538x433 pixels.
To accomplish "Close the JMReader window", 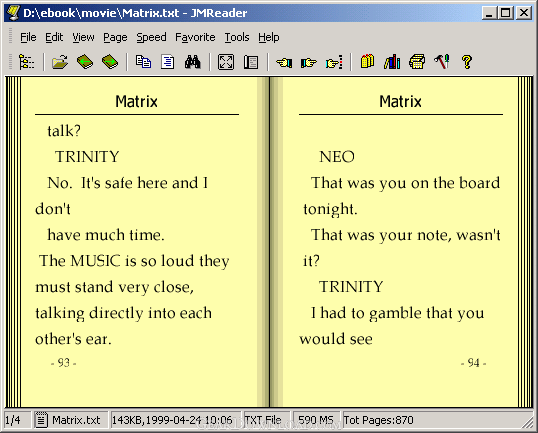I will point(524,13).
